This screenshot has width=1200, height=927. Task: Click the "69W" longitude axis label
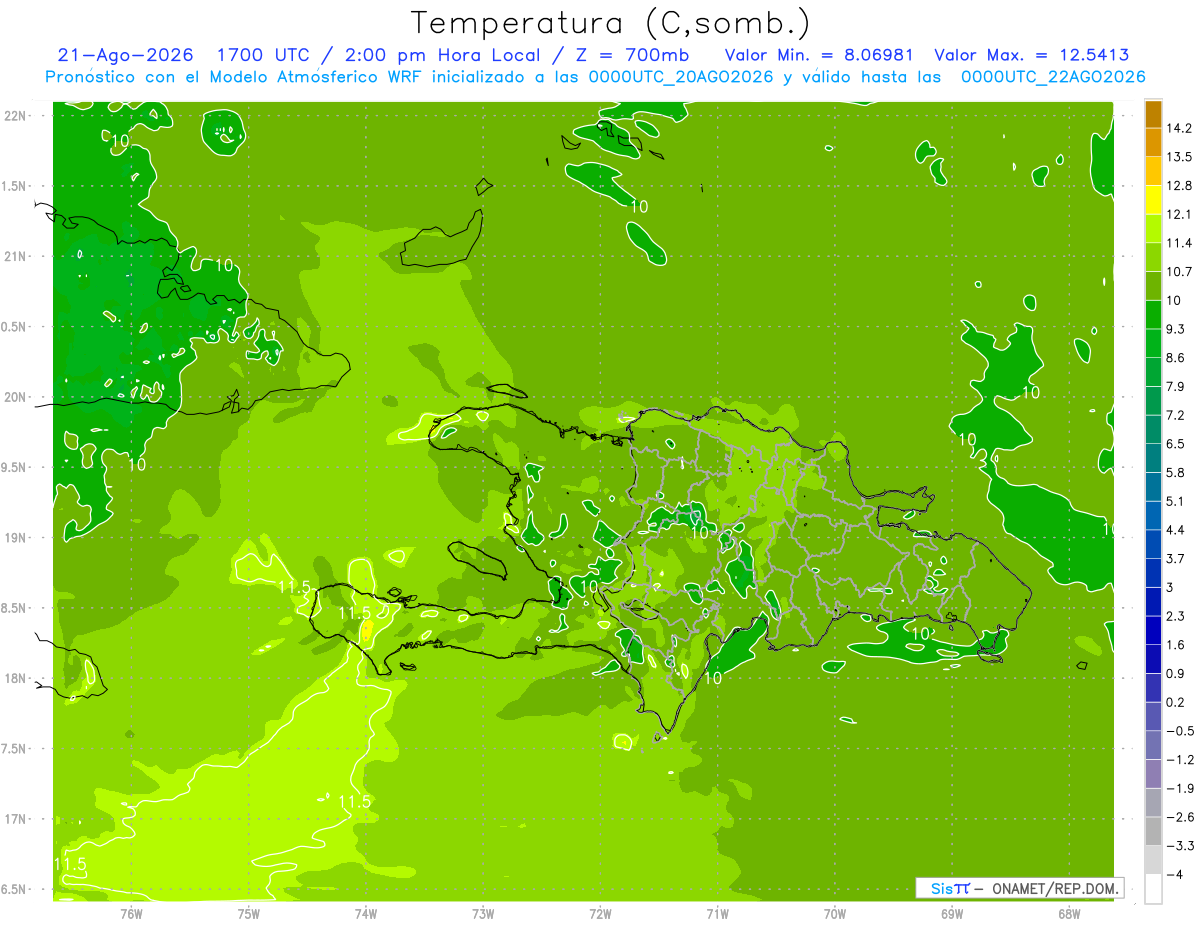click(x=951, y=913)
